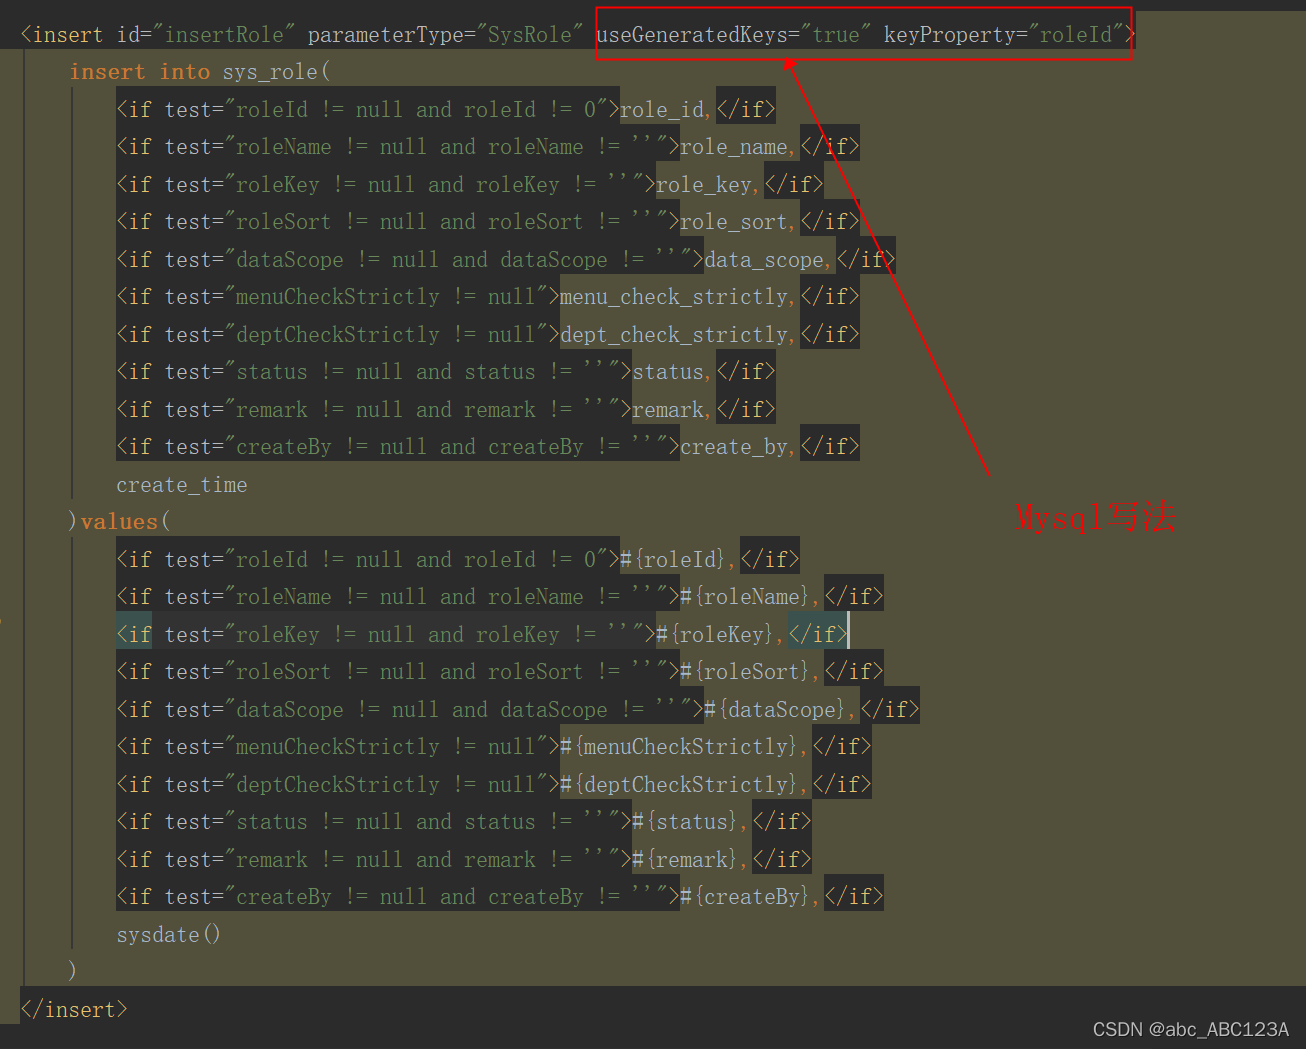This screenshot has height=1049, width=1306.
Task: Click the remark, column text
Action: 672,410
